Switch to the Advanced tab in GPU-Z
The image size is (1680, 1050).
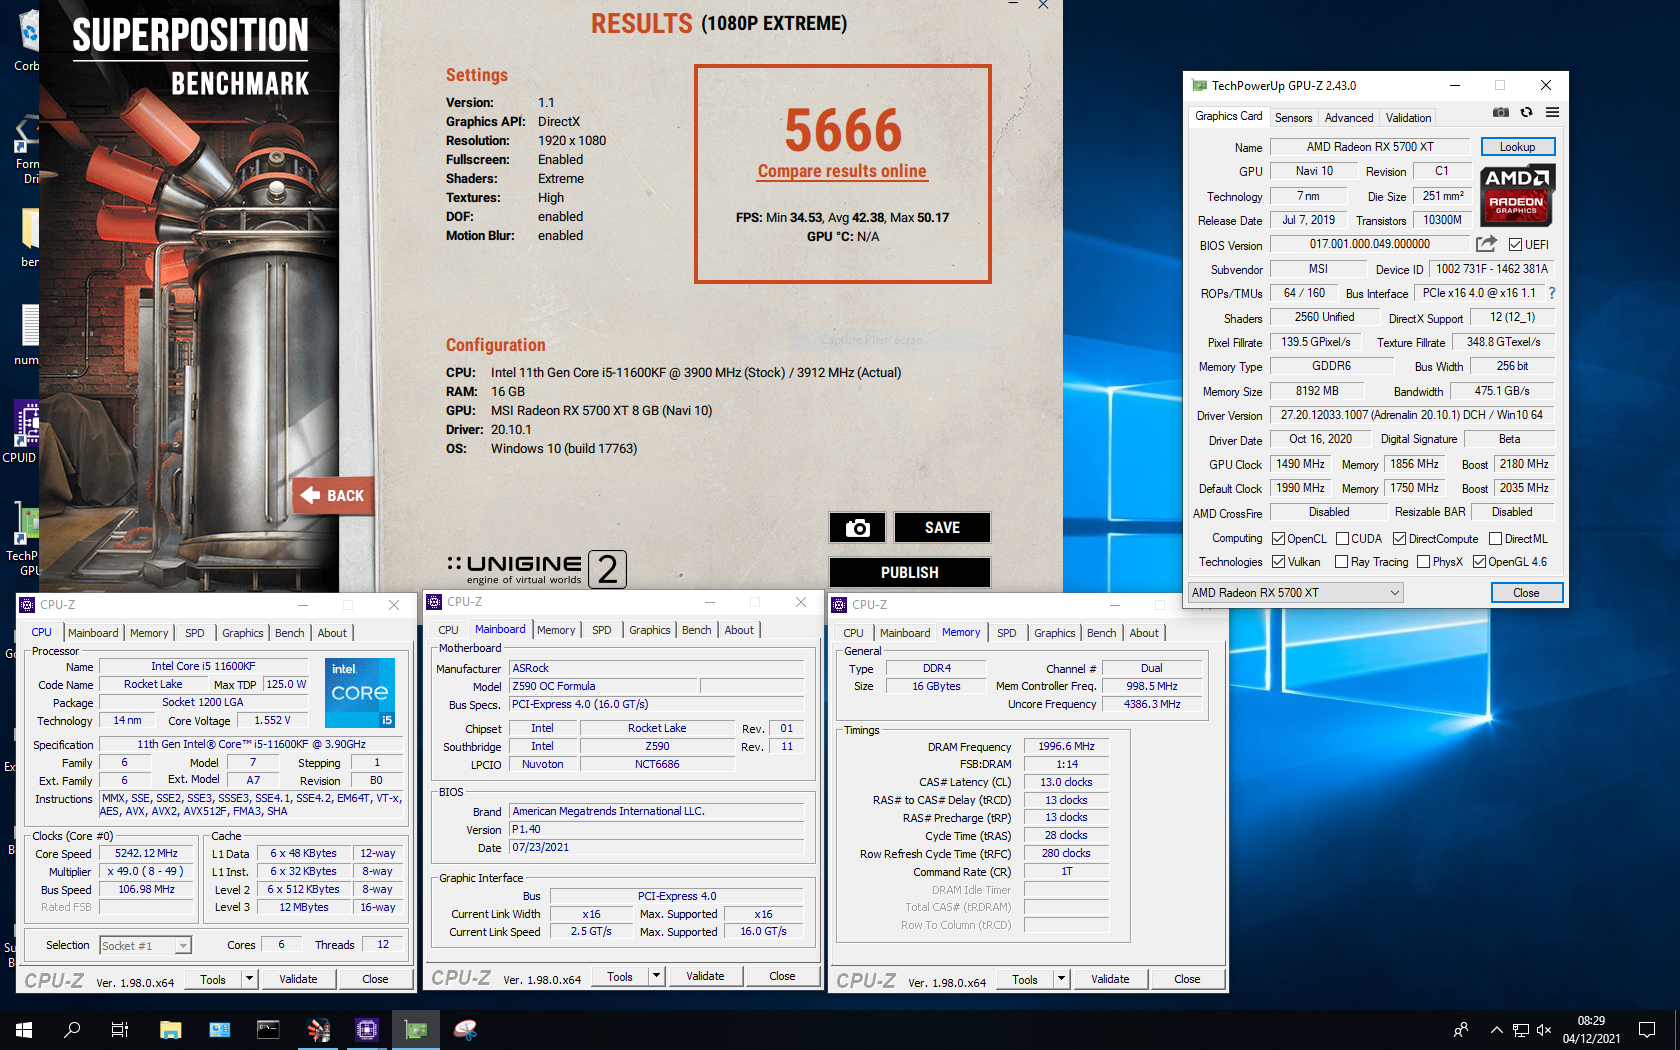[1349, 118]
